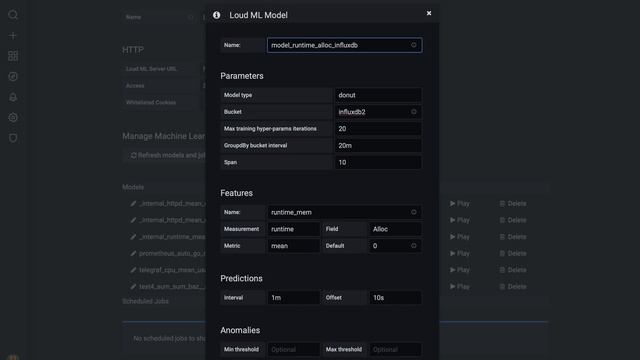640x360 pixels.
Task: Edit the Measurement runtime field
Action: 293,229
